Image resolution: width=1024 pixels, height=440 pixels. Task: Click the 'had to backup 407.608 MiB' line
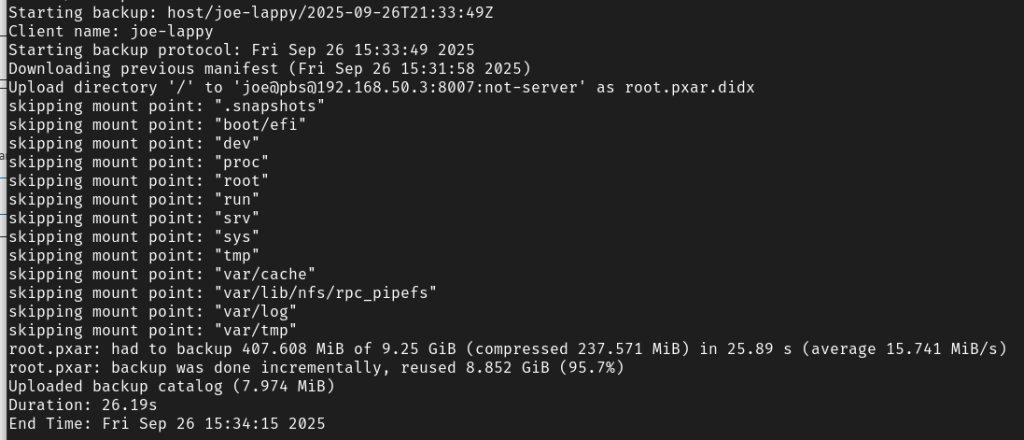tap(506, 348)
